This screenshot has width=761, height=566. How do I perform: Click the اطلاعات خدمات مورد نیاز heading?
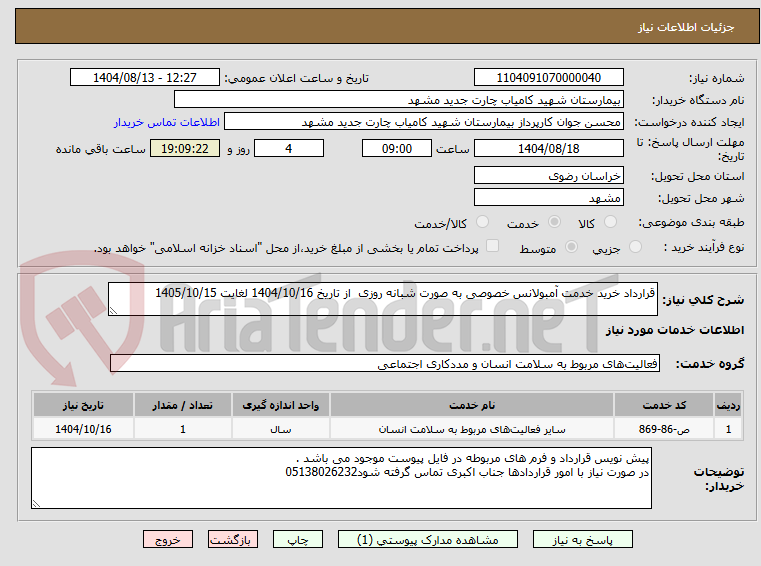(675, 331)
